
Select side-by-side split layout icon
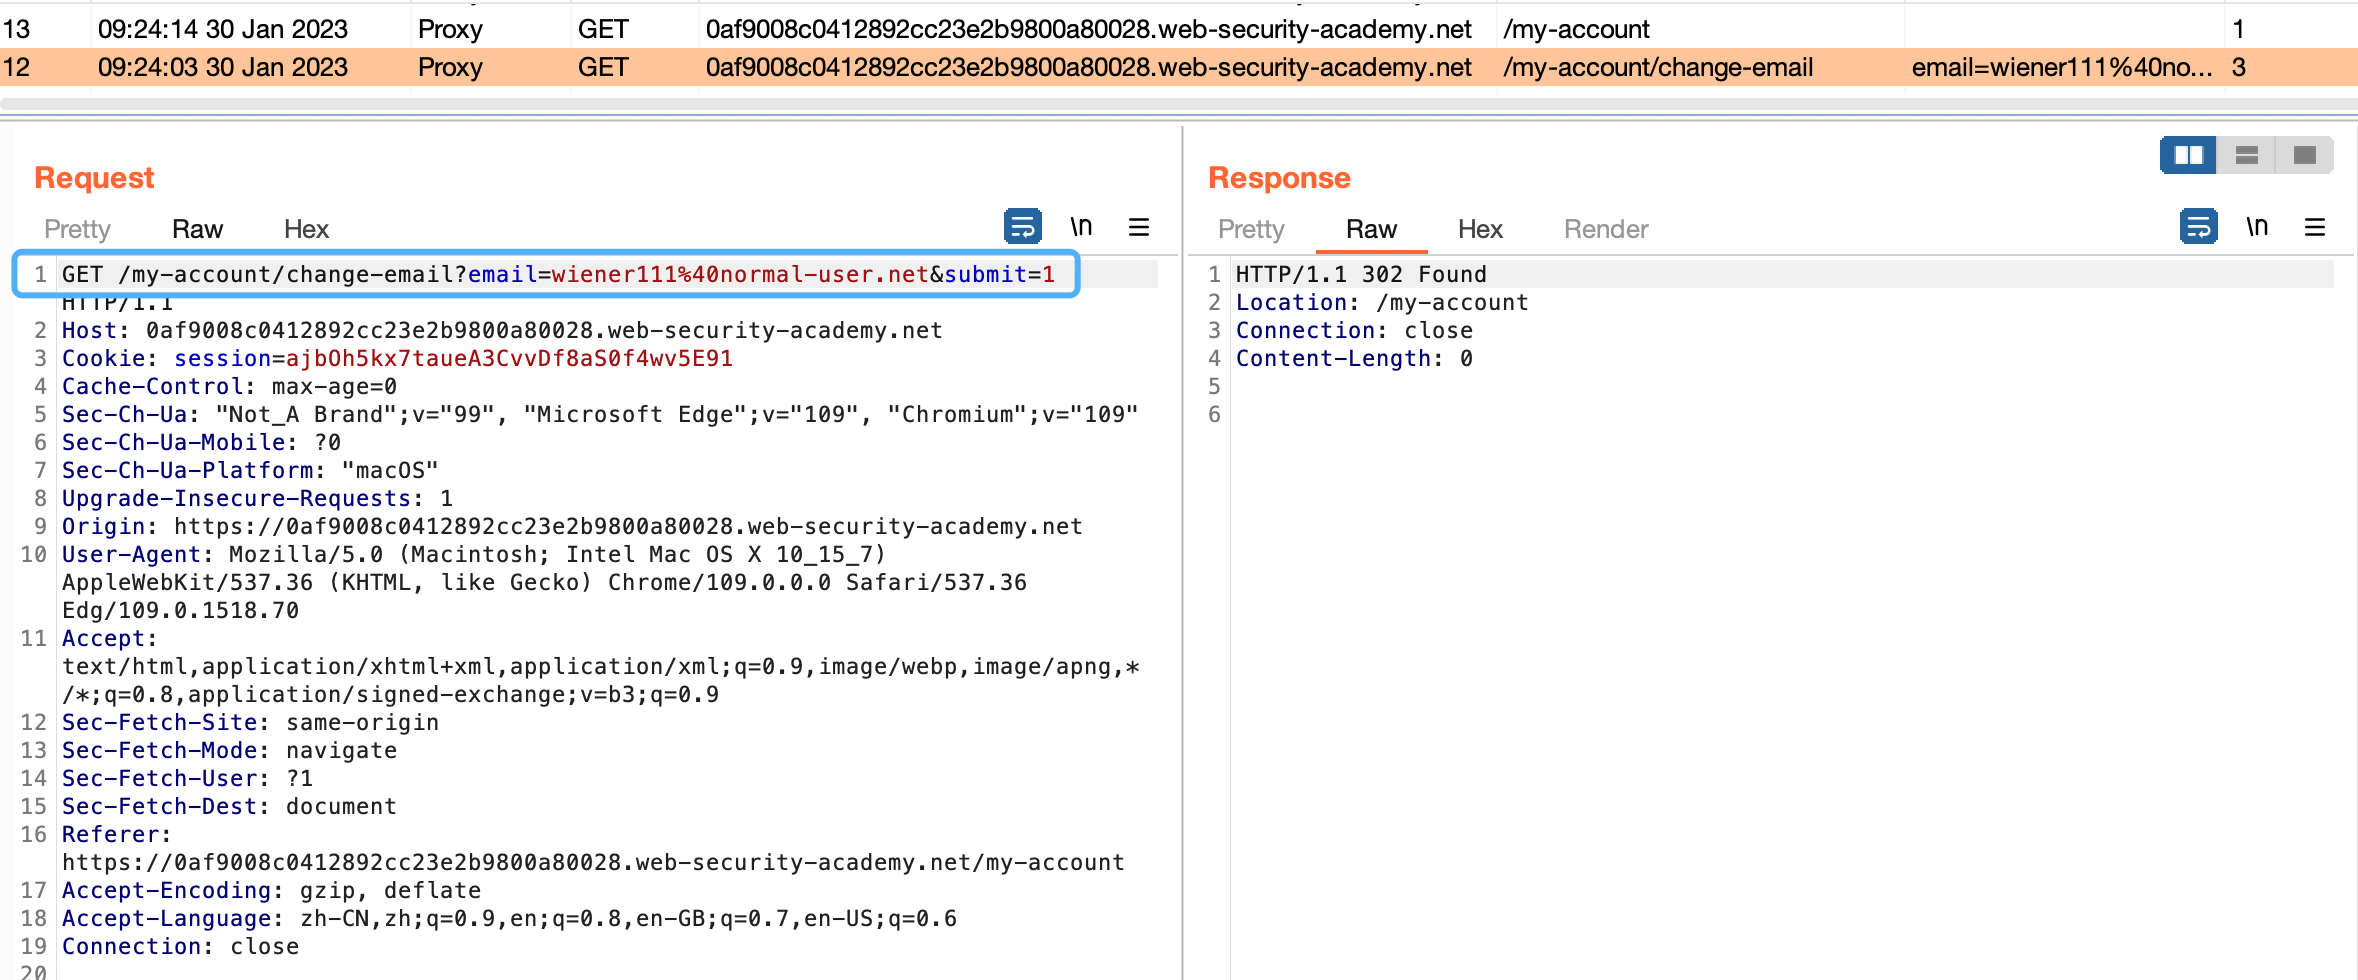click(2188, 155)
